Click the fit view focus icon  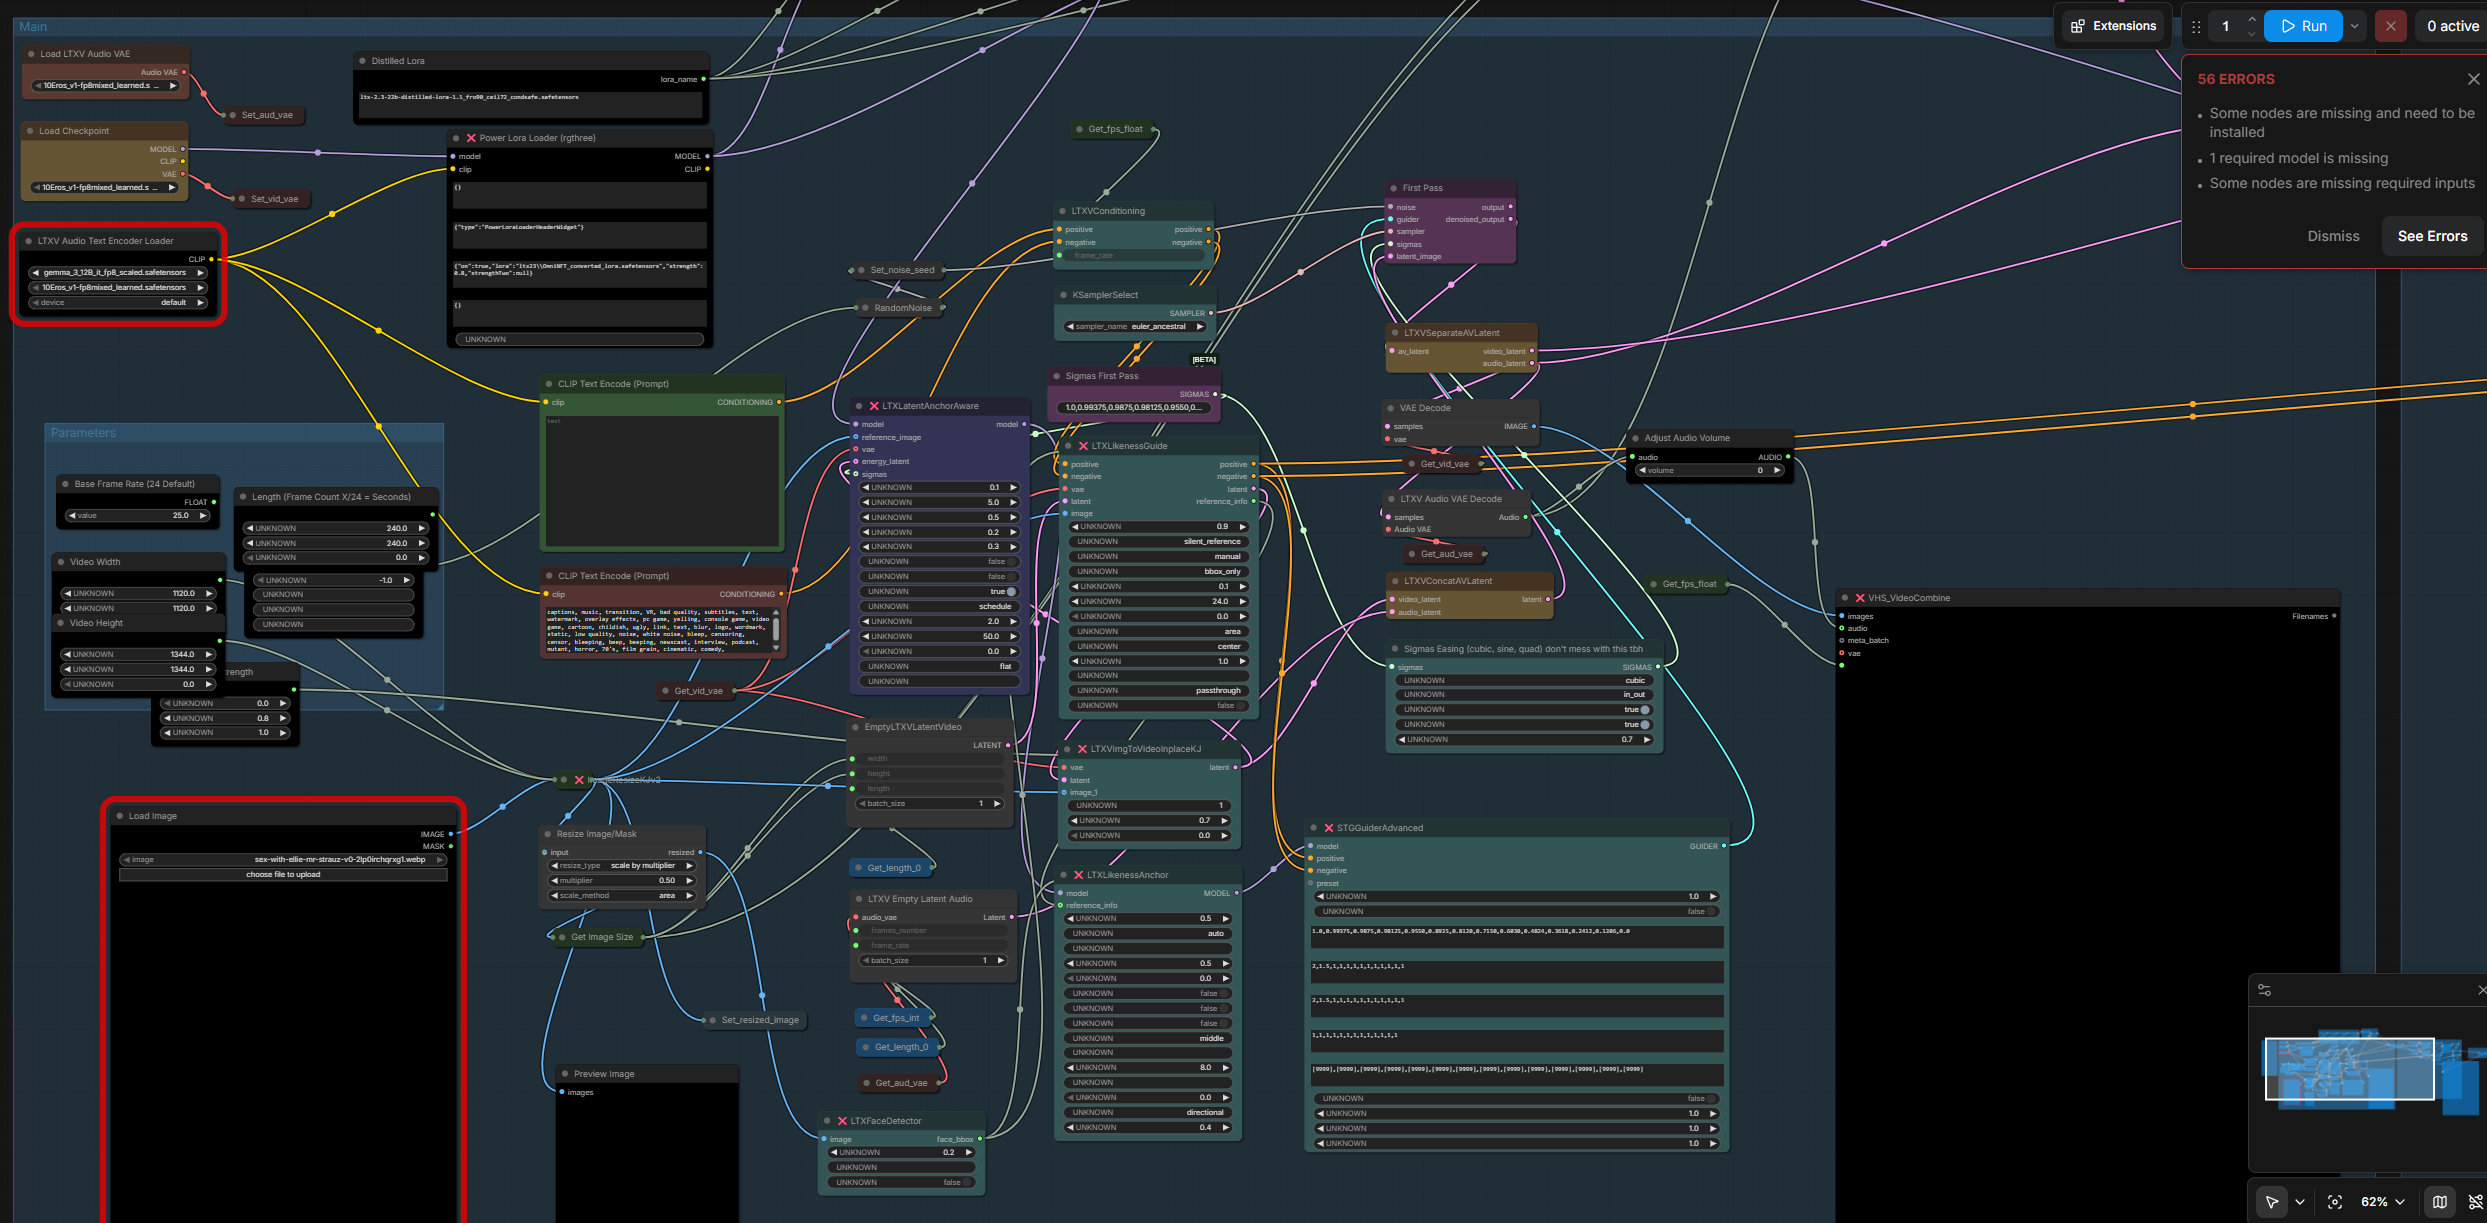[2335, 1202]
